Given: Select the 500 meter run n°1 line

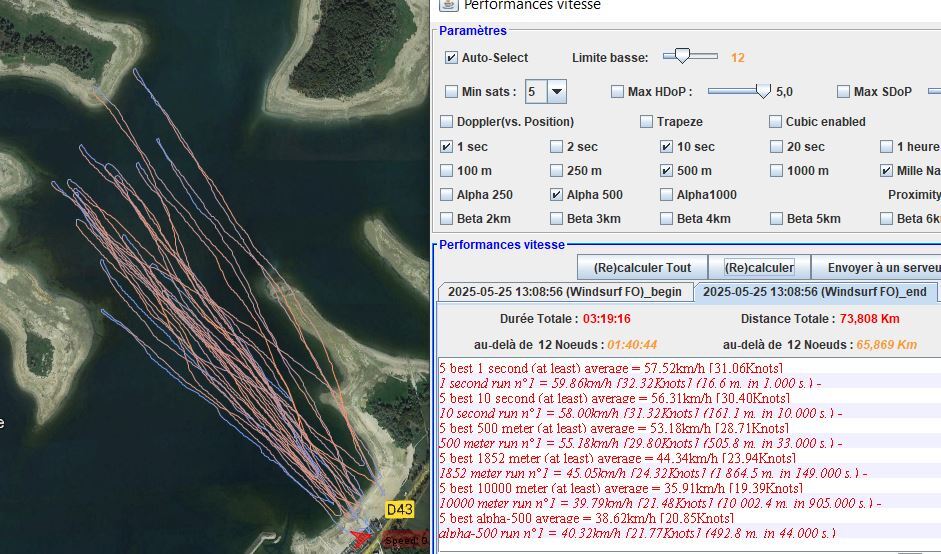Looking at the screenshot, I should click(690, 443).
